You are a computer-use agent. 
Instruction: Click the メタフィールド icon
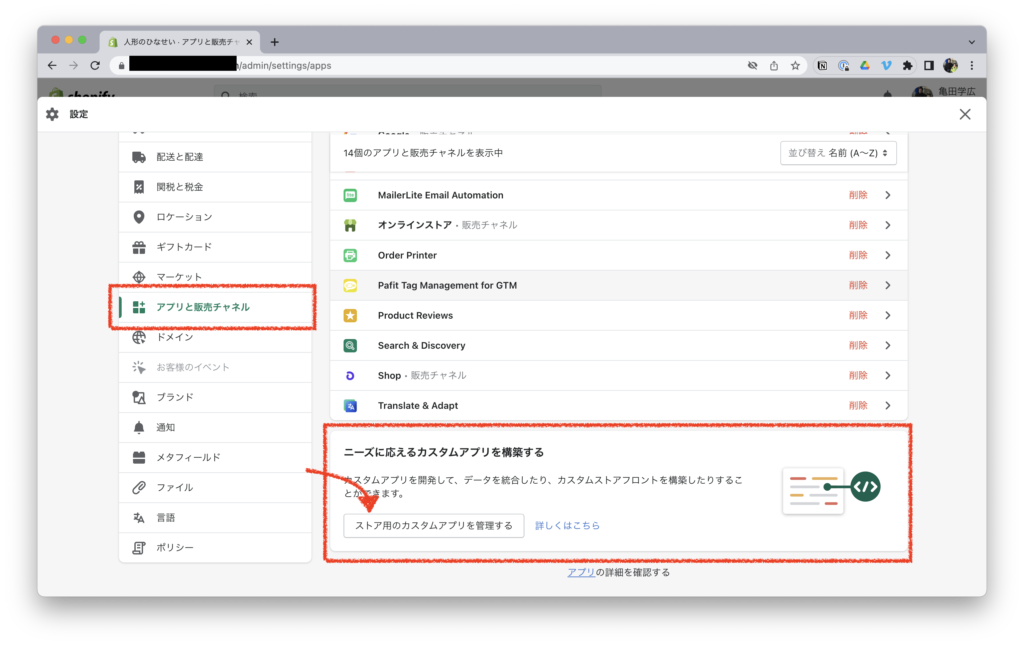[x=139, y=457]
